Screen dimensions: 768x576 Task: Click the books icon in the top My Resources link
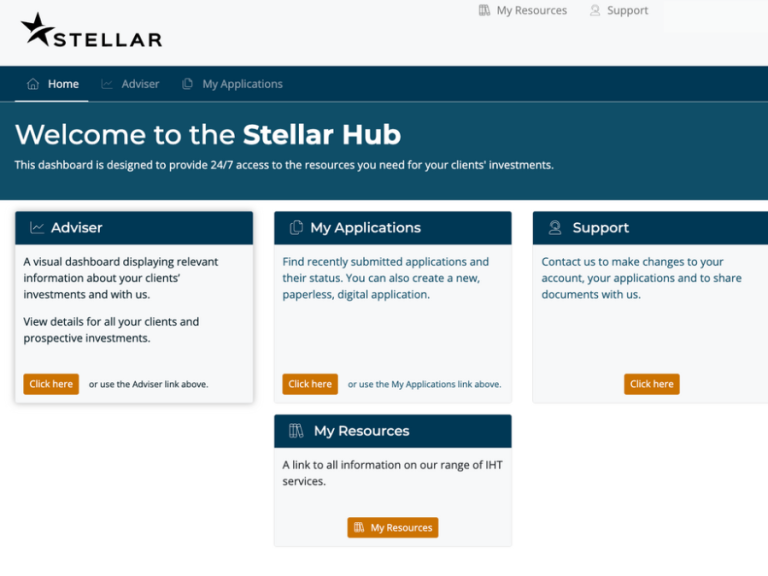(484, 10)
